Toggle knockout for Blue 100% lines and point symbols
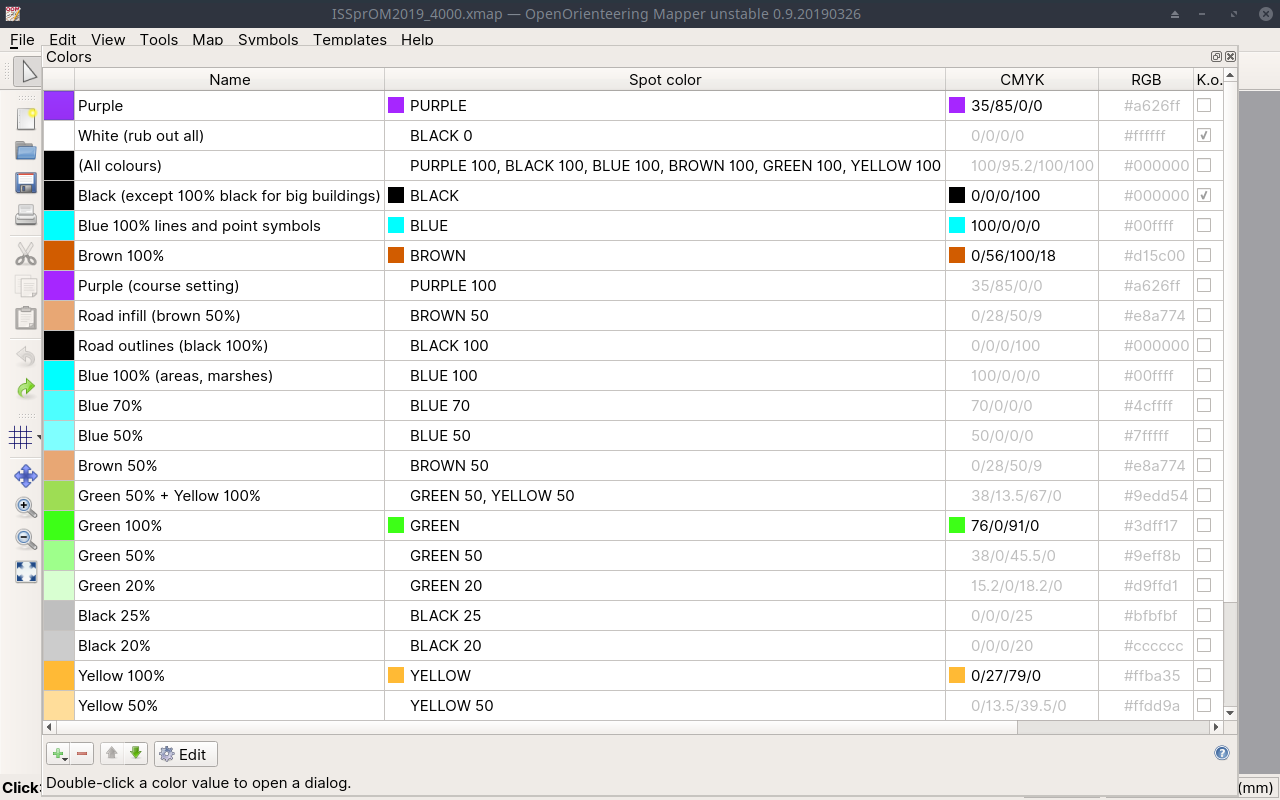 tap(1204, 225)
